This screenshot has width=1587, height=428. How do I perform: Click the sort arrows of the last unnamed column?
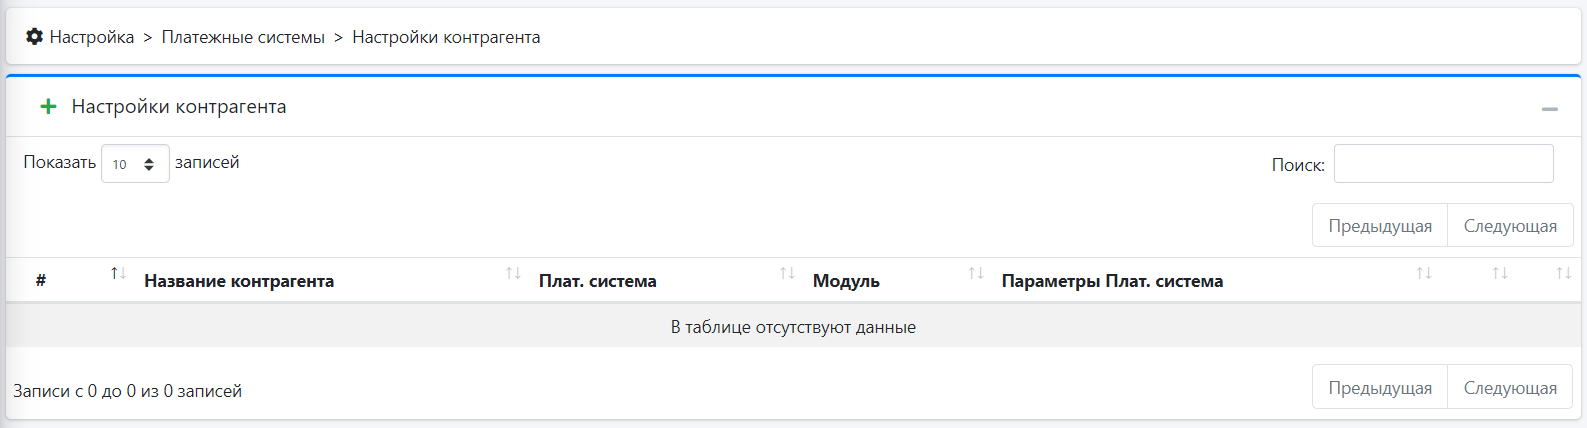(1564, 273)
